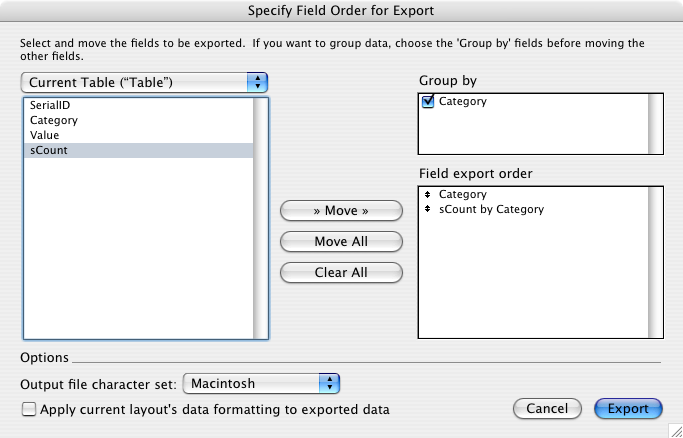Image resolution: width=683 pixels, height=438 pixels.
Task: Enable apply current layout's data formatting
Action: tap(29, 409)
